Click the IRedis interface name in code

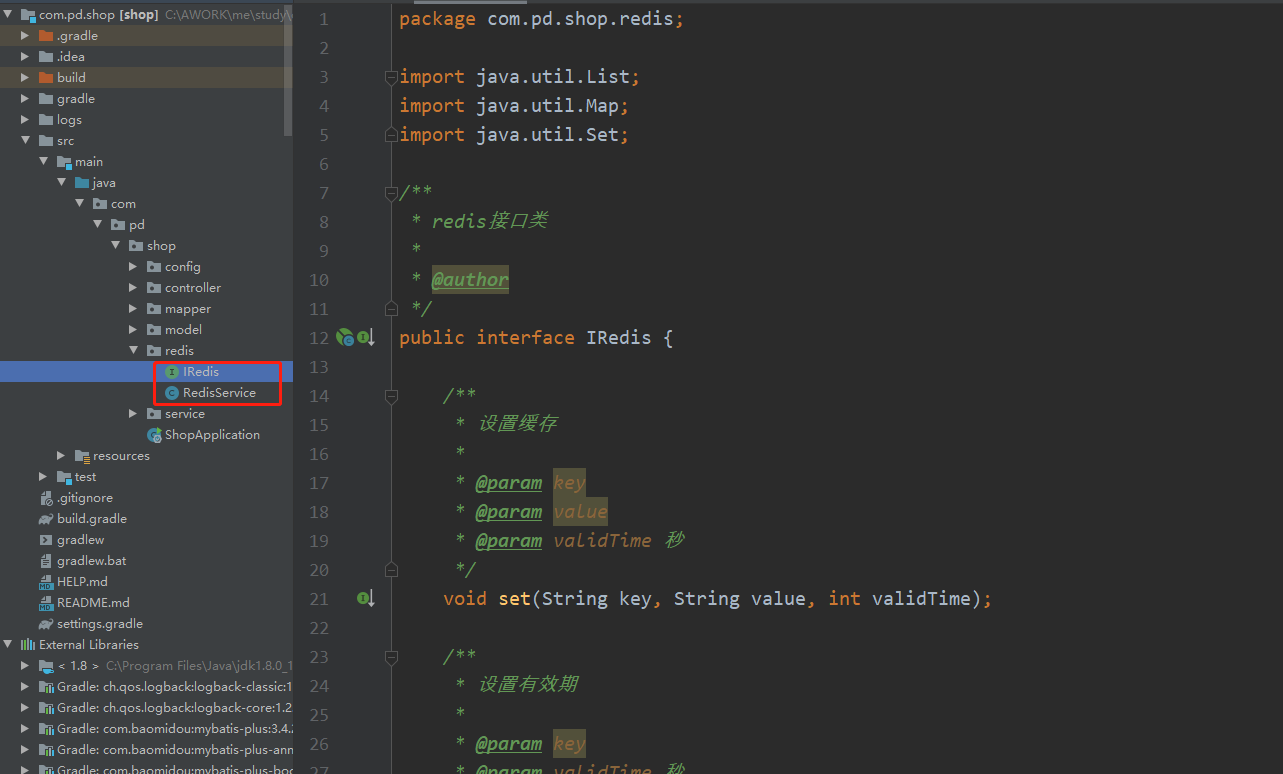pyautogui.click(x=618, y=338)
